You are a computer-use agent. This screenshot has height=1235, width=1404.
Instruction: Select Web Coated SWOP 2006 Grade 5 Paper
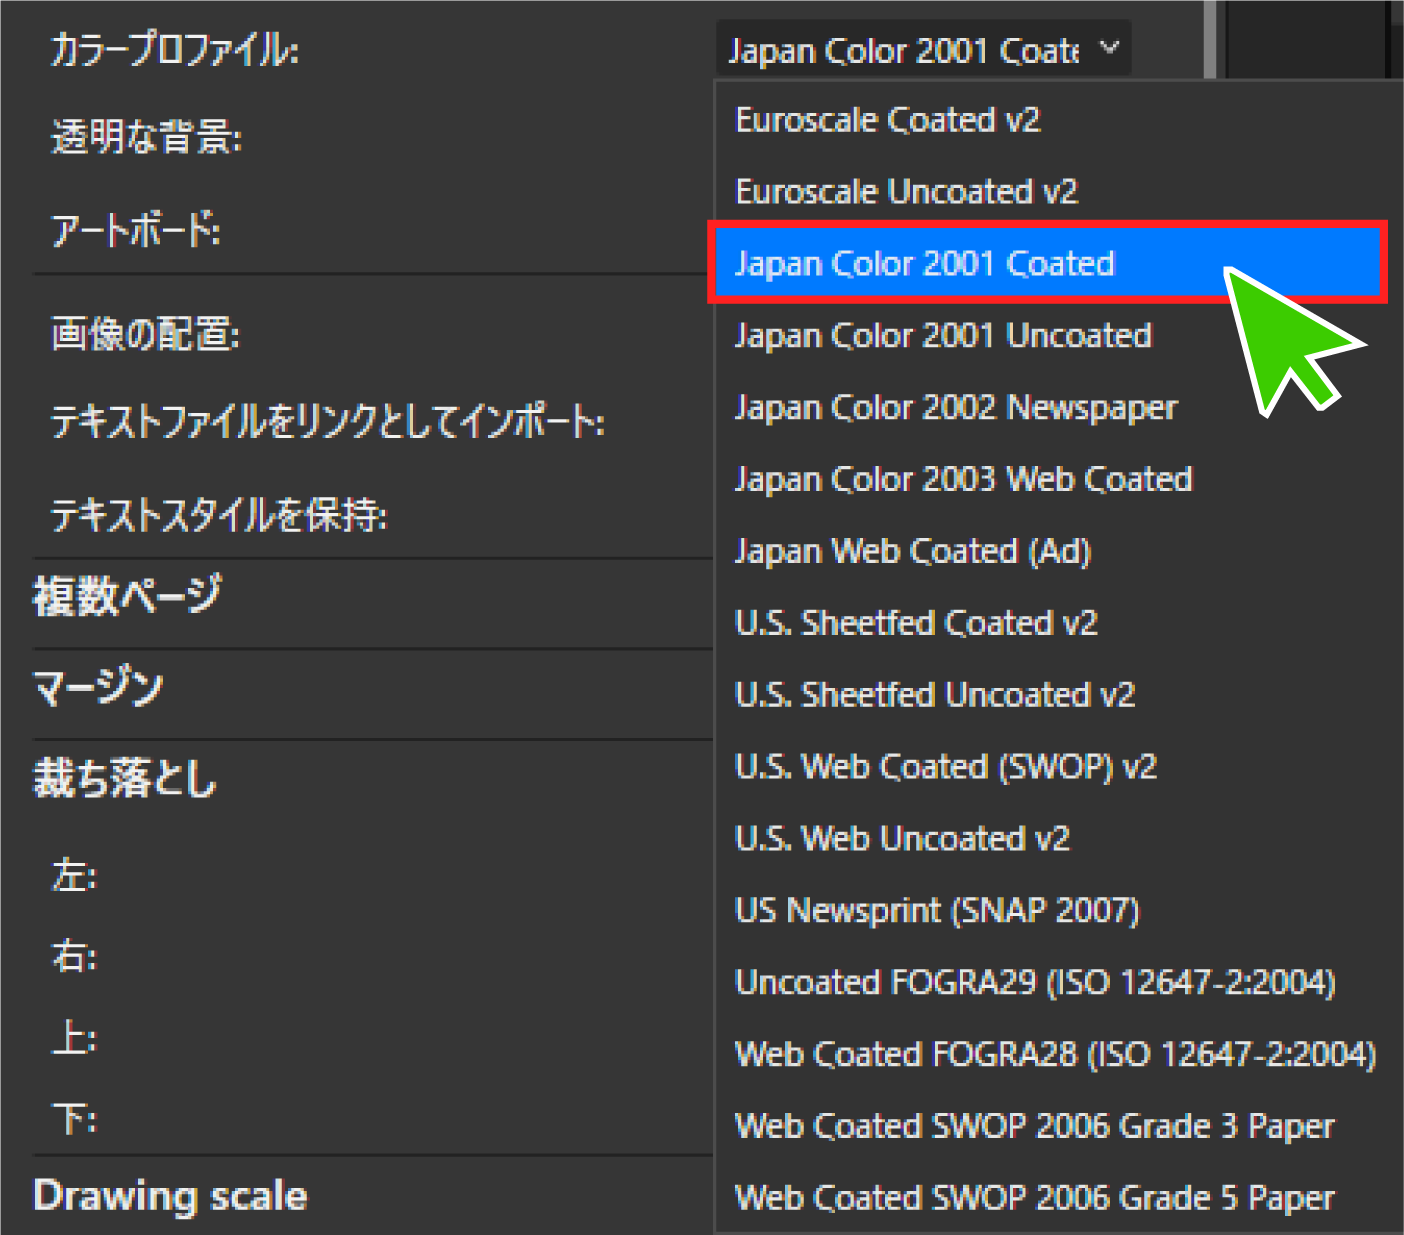[1033, 1197]
